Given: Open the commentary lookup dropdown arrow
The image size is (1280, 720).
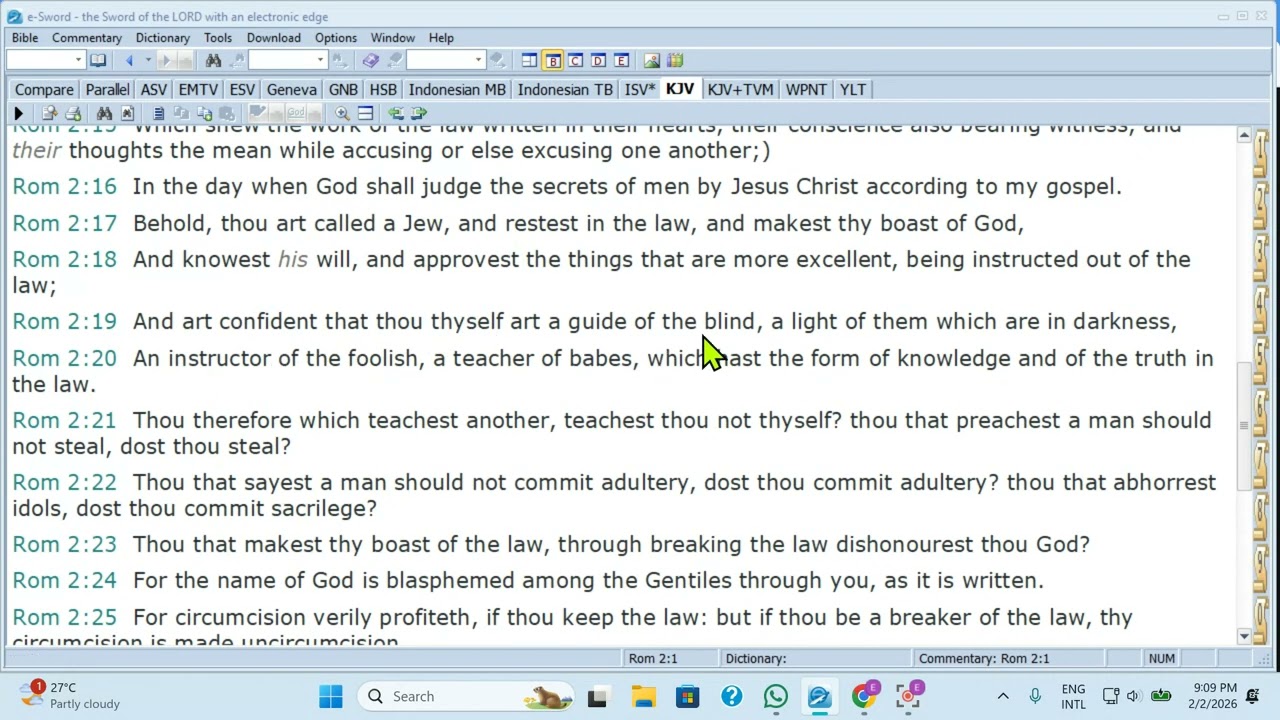Looking at the screenshot, I should pyautogui.click(x=478, y=60).
